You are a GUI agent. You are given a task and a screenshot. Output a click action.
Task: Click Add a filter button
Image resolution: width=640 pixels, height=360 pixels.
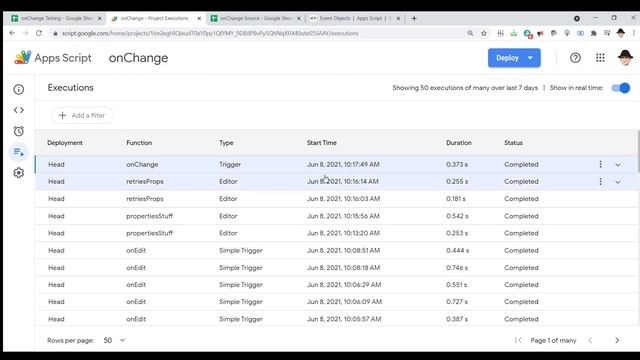point(82,116)
